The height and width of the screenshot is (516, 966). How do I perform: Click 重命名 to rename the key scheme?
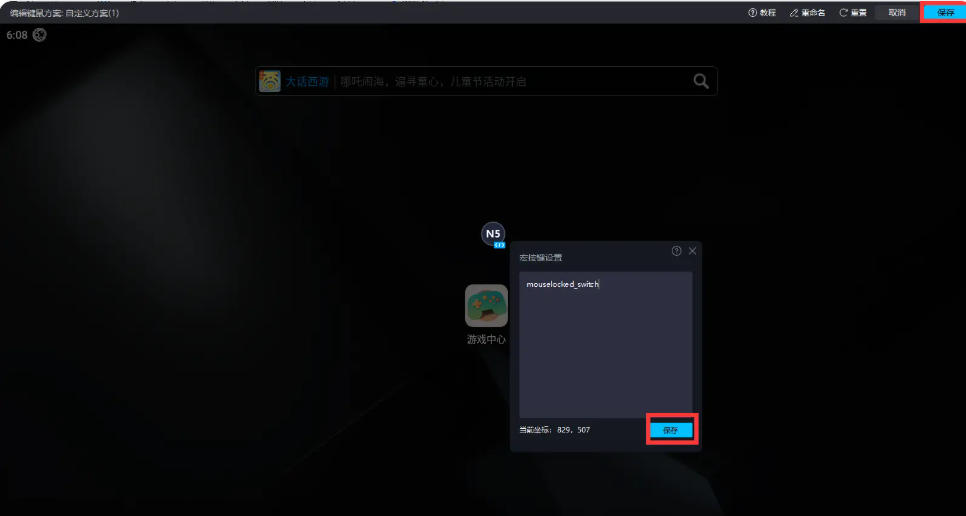tap(808, 12)
